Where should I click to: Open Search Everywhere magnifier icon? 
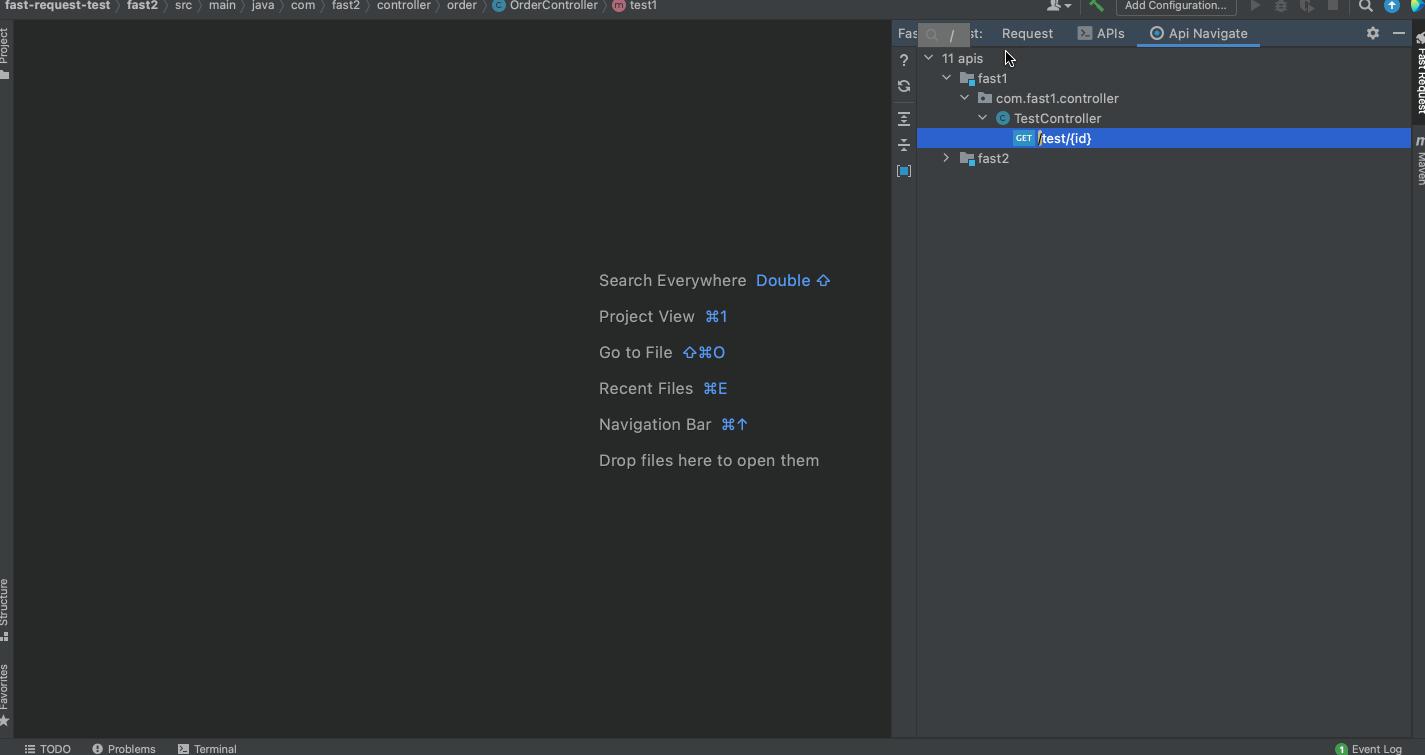point(1365,6)
